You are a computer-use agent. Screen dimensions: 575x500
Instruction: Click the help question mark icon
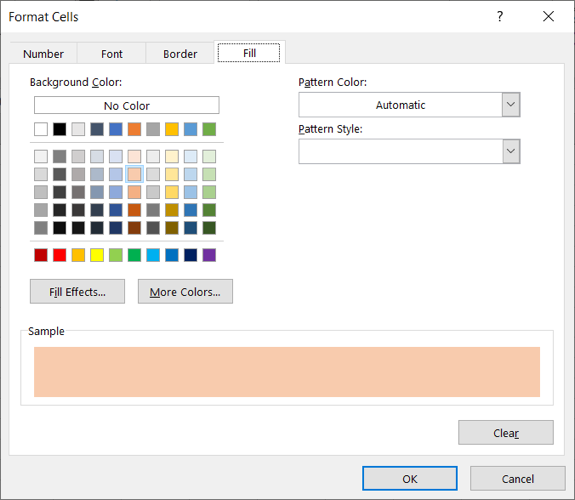(500, 17)
